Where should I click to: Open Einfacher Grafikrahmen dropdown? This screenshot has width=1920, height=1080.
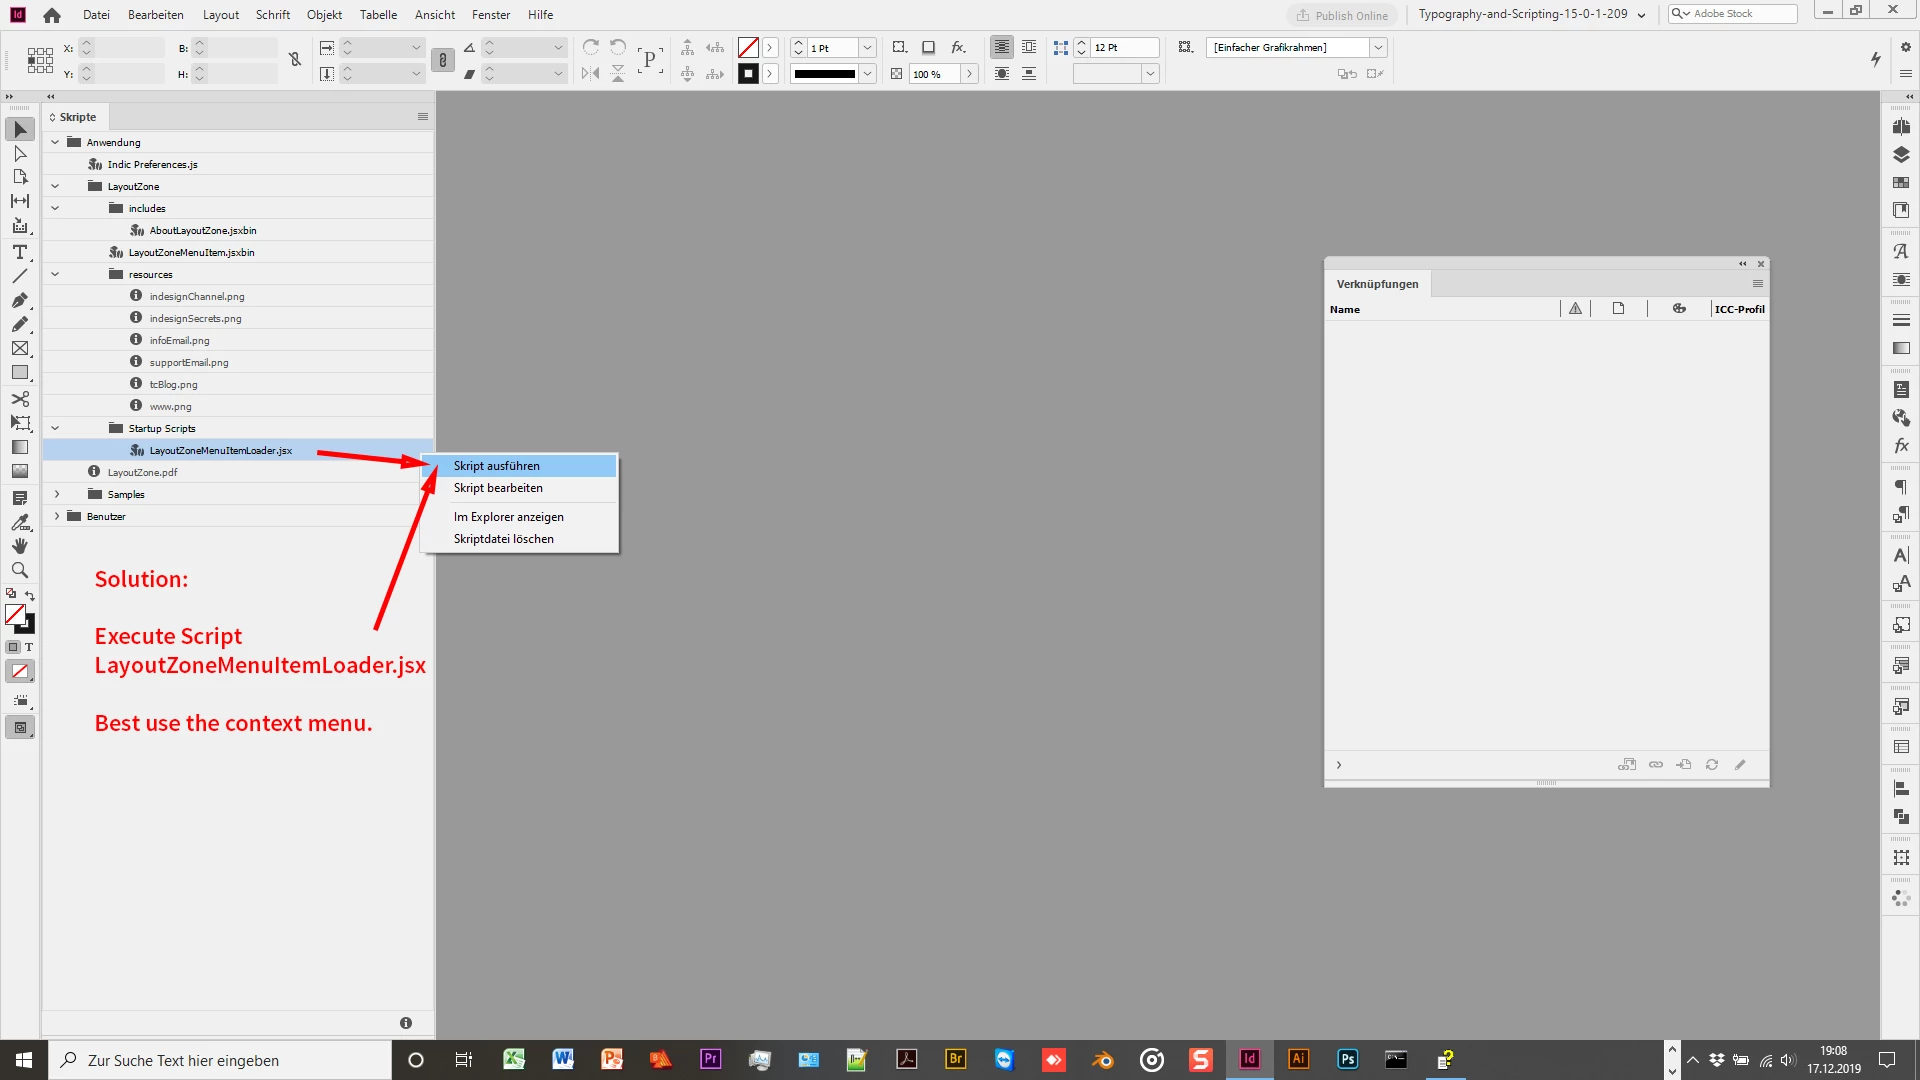1378,47
